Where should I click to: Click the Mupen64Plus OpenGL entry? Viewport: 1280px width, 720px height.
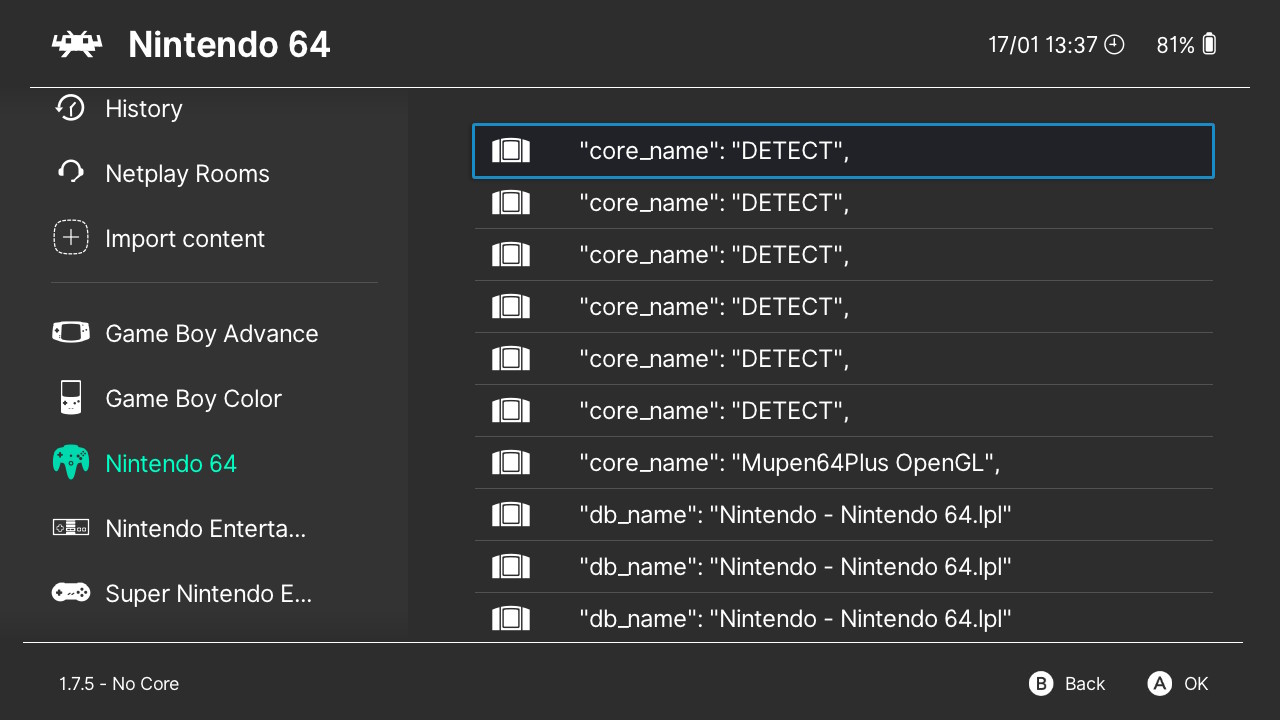843,463
